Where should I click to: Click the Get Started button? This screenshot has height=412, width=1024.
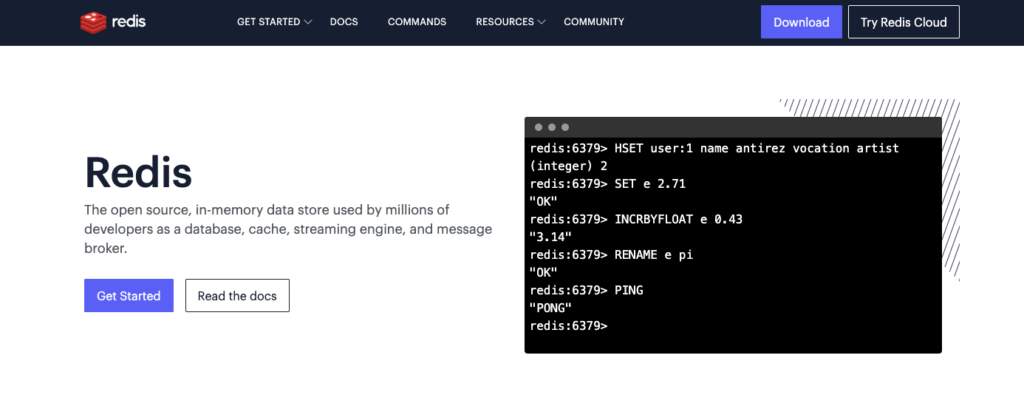(x=129, y=296)
